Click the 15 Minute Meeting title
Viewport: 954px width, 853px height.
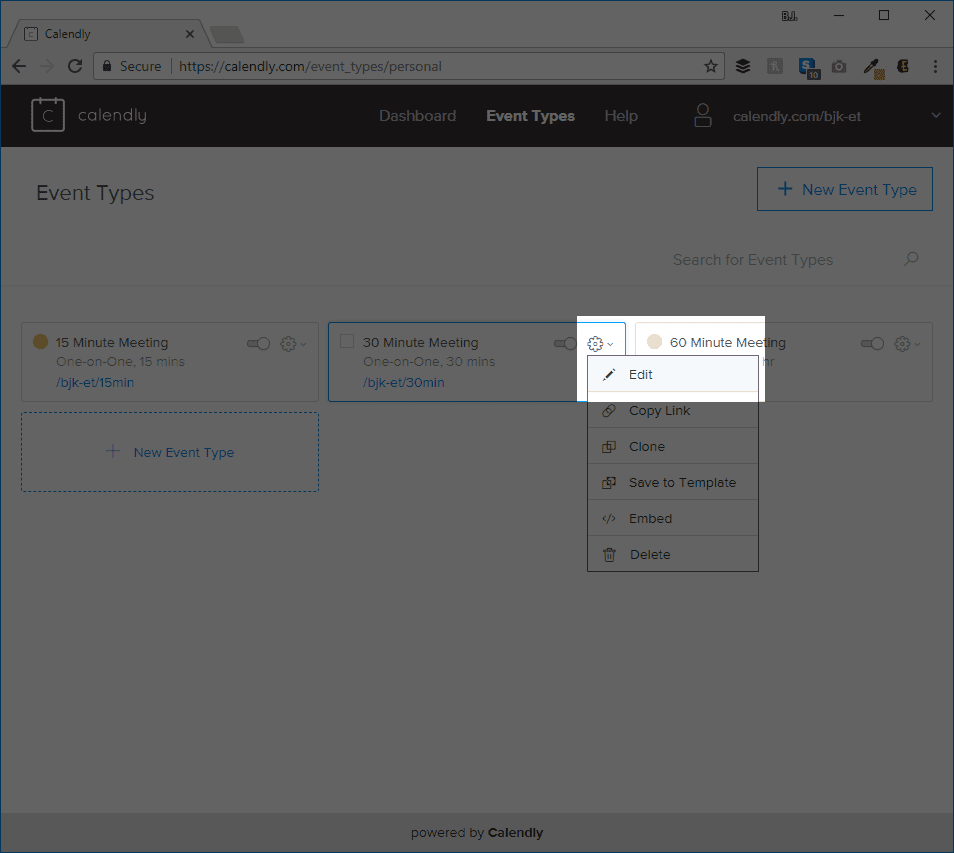112,343
